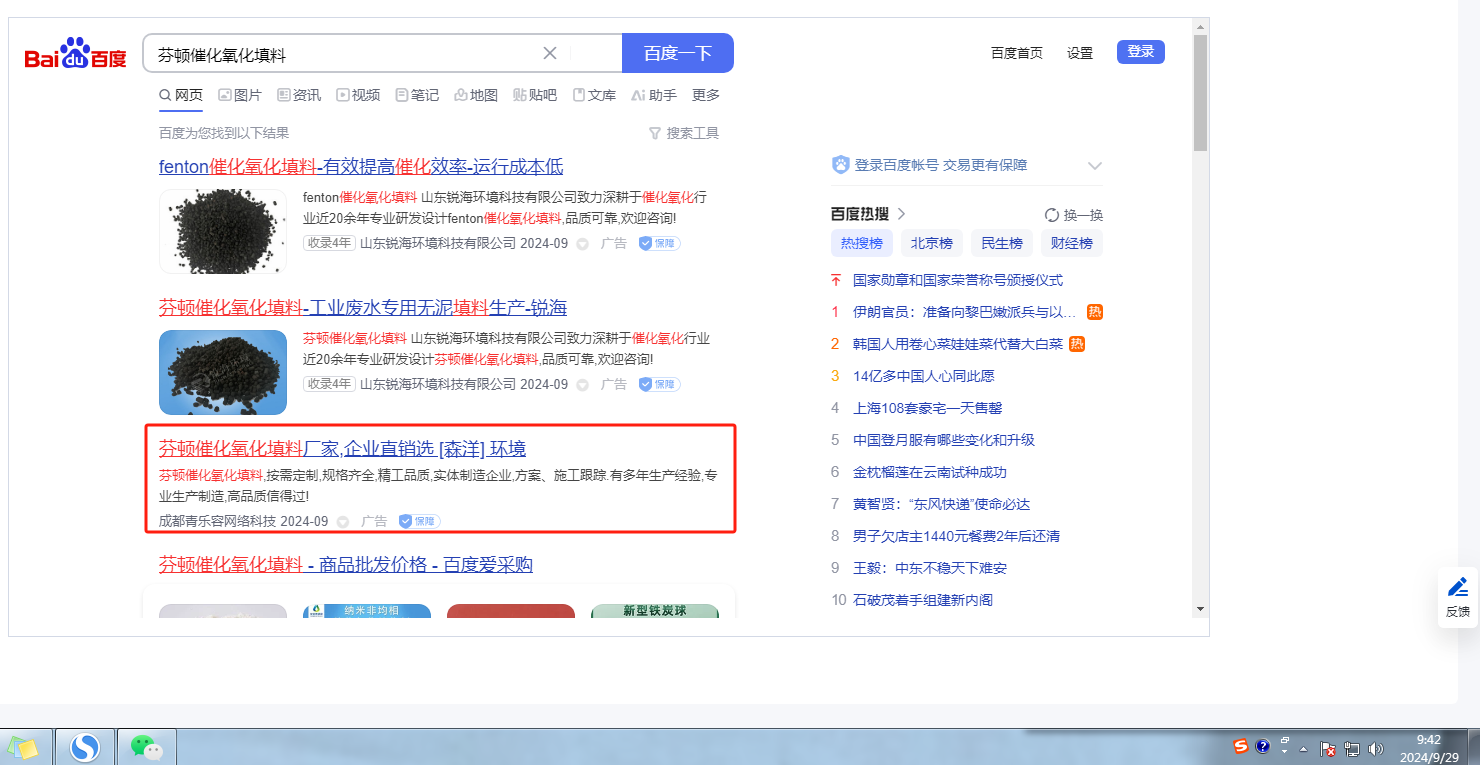This screenshot has width=1480, height=765.
Task: Click the 保障 shield badge on first result
Action: (659, 243)
